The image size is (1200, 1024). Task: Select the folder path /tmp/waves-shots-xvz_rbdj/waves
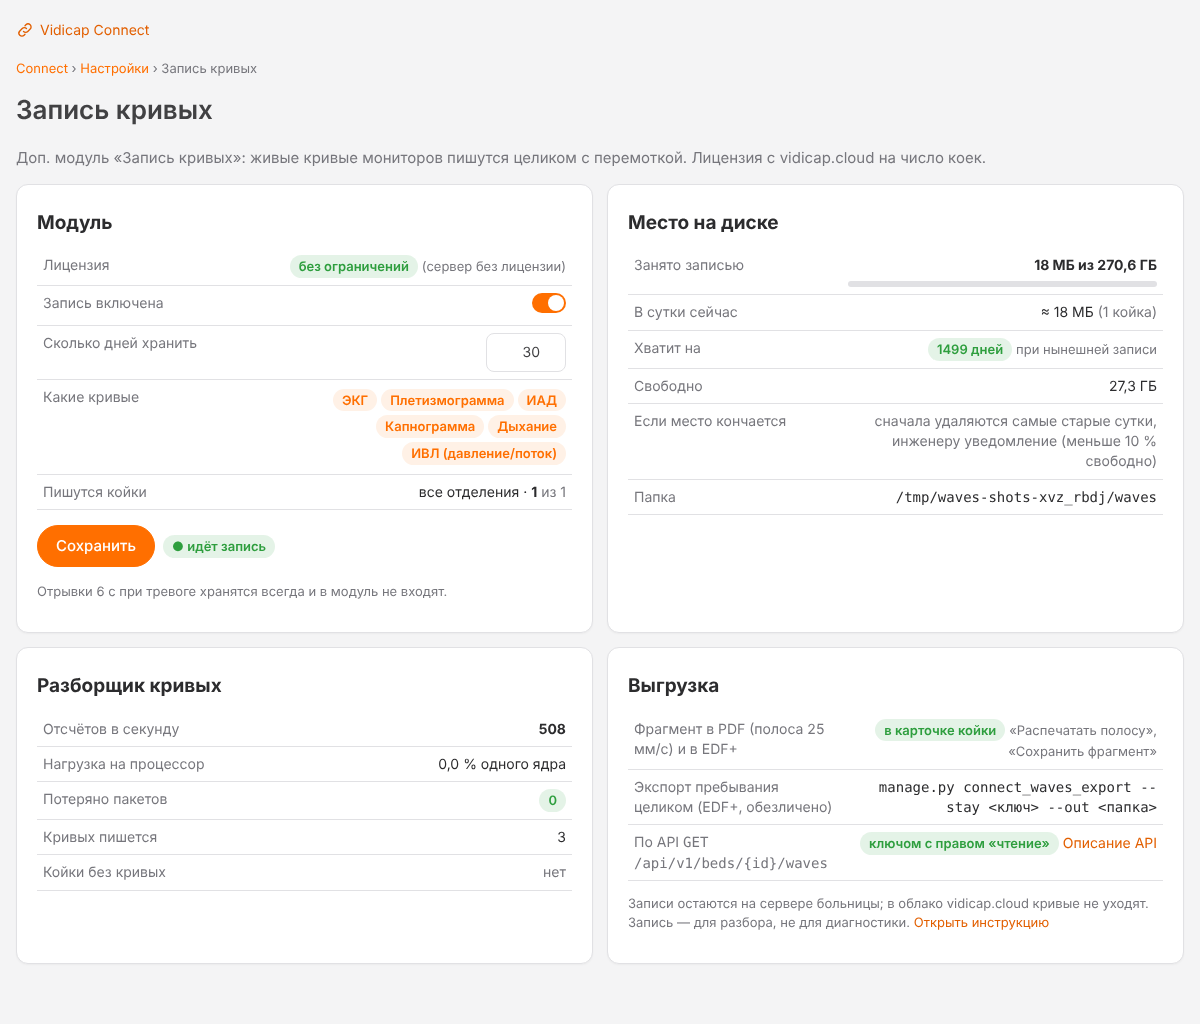[1026, 498]
